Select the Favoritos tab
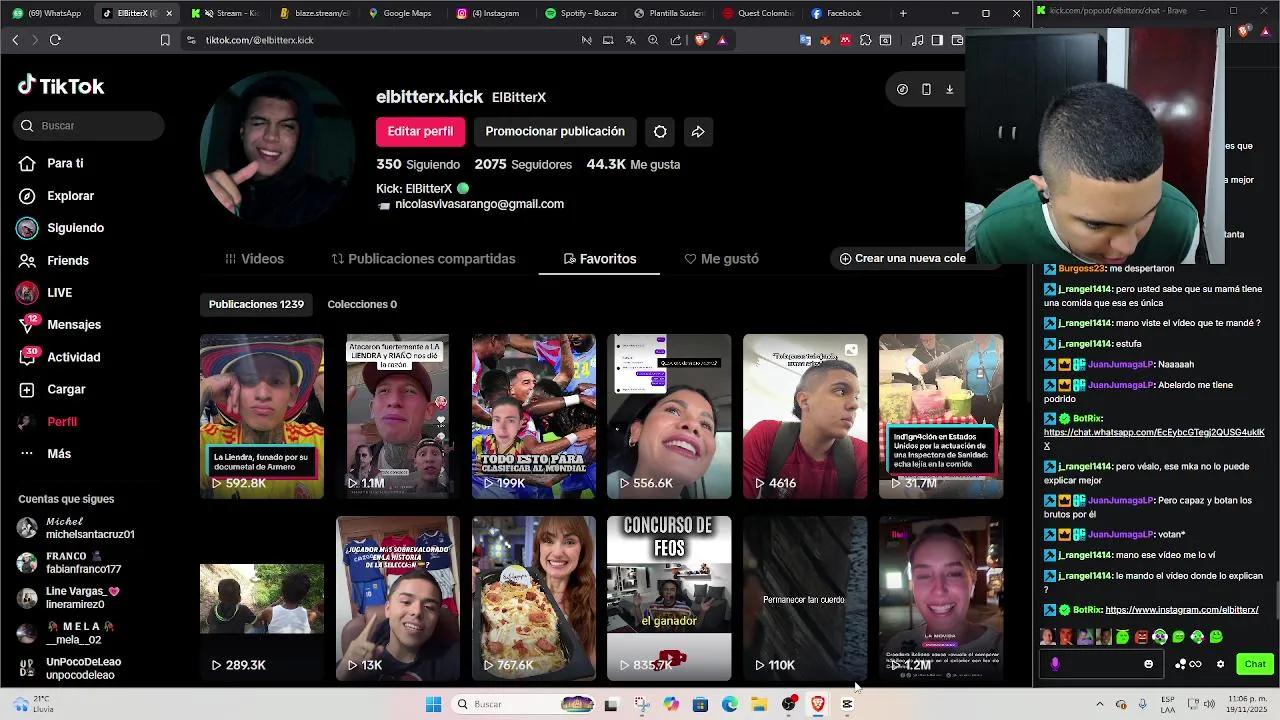The height and width of the screenshot is (720, 1280). 600,259
